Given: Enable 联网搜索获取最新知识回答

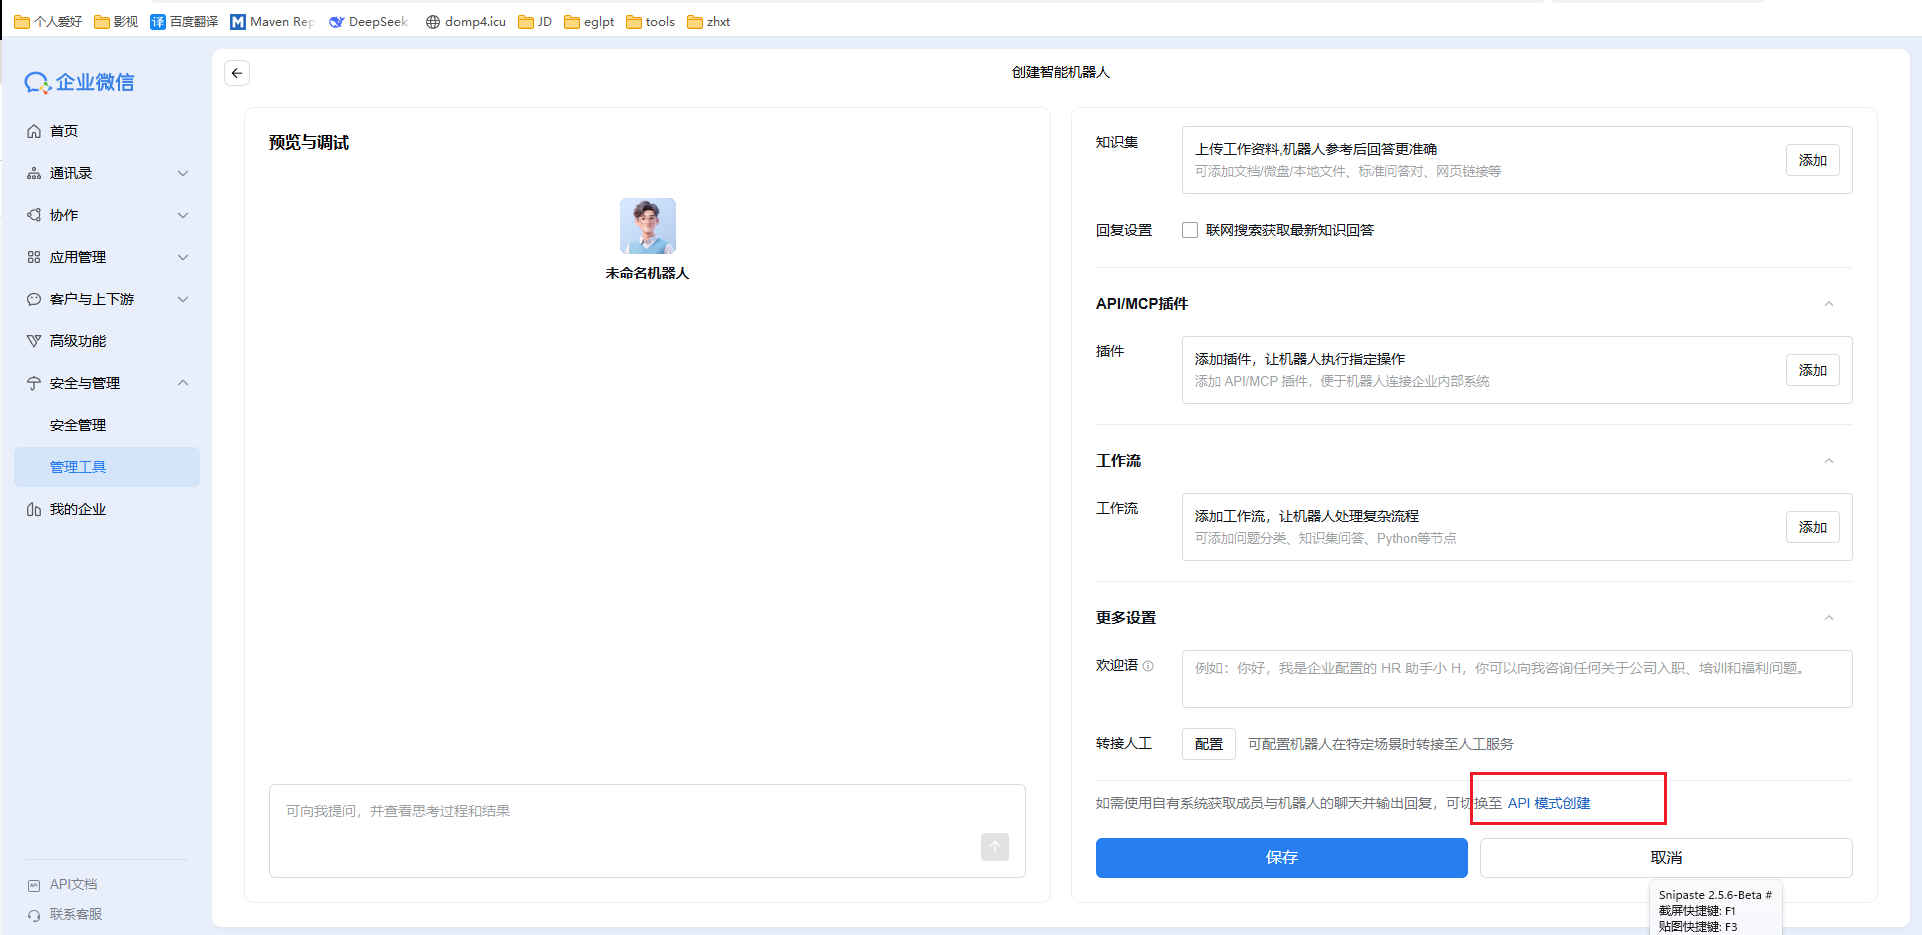Looking at the screenshot, I should click(x=1189, y=229).
